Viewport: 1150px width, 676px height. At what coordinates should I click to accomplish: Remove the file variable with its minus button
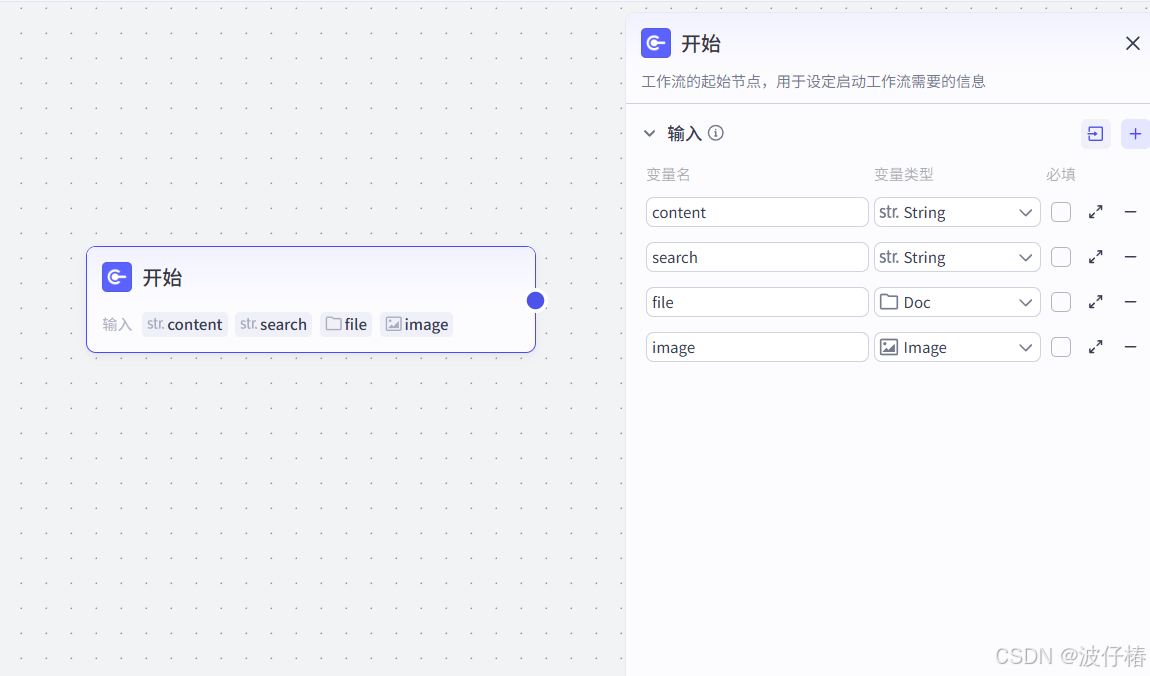(1130, 302)
